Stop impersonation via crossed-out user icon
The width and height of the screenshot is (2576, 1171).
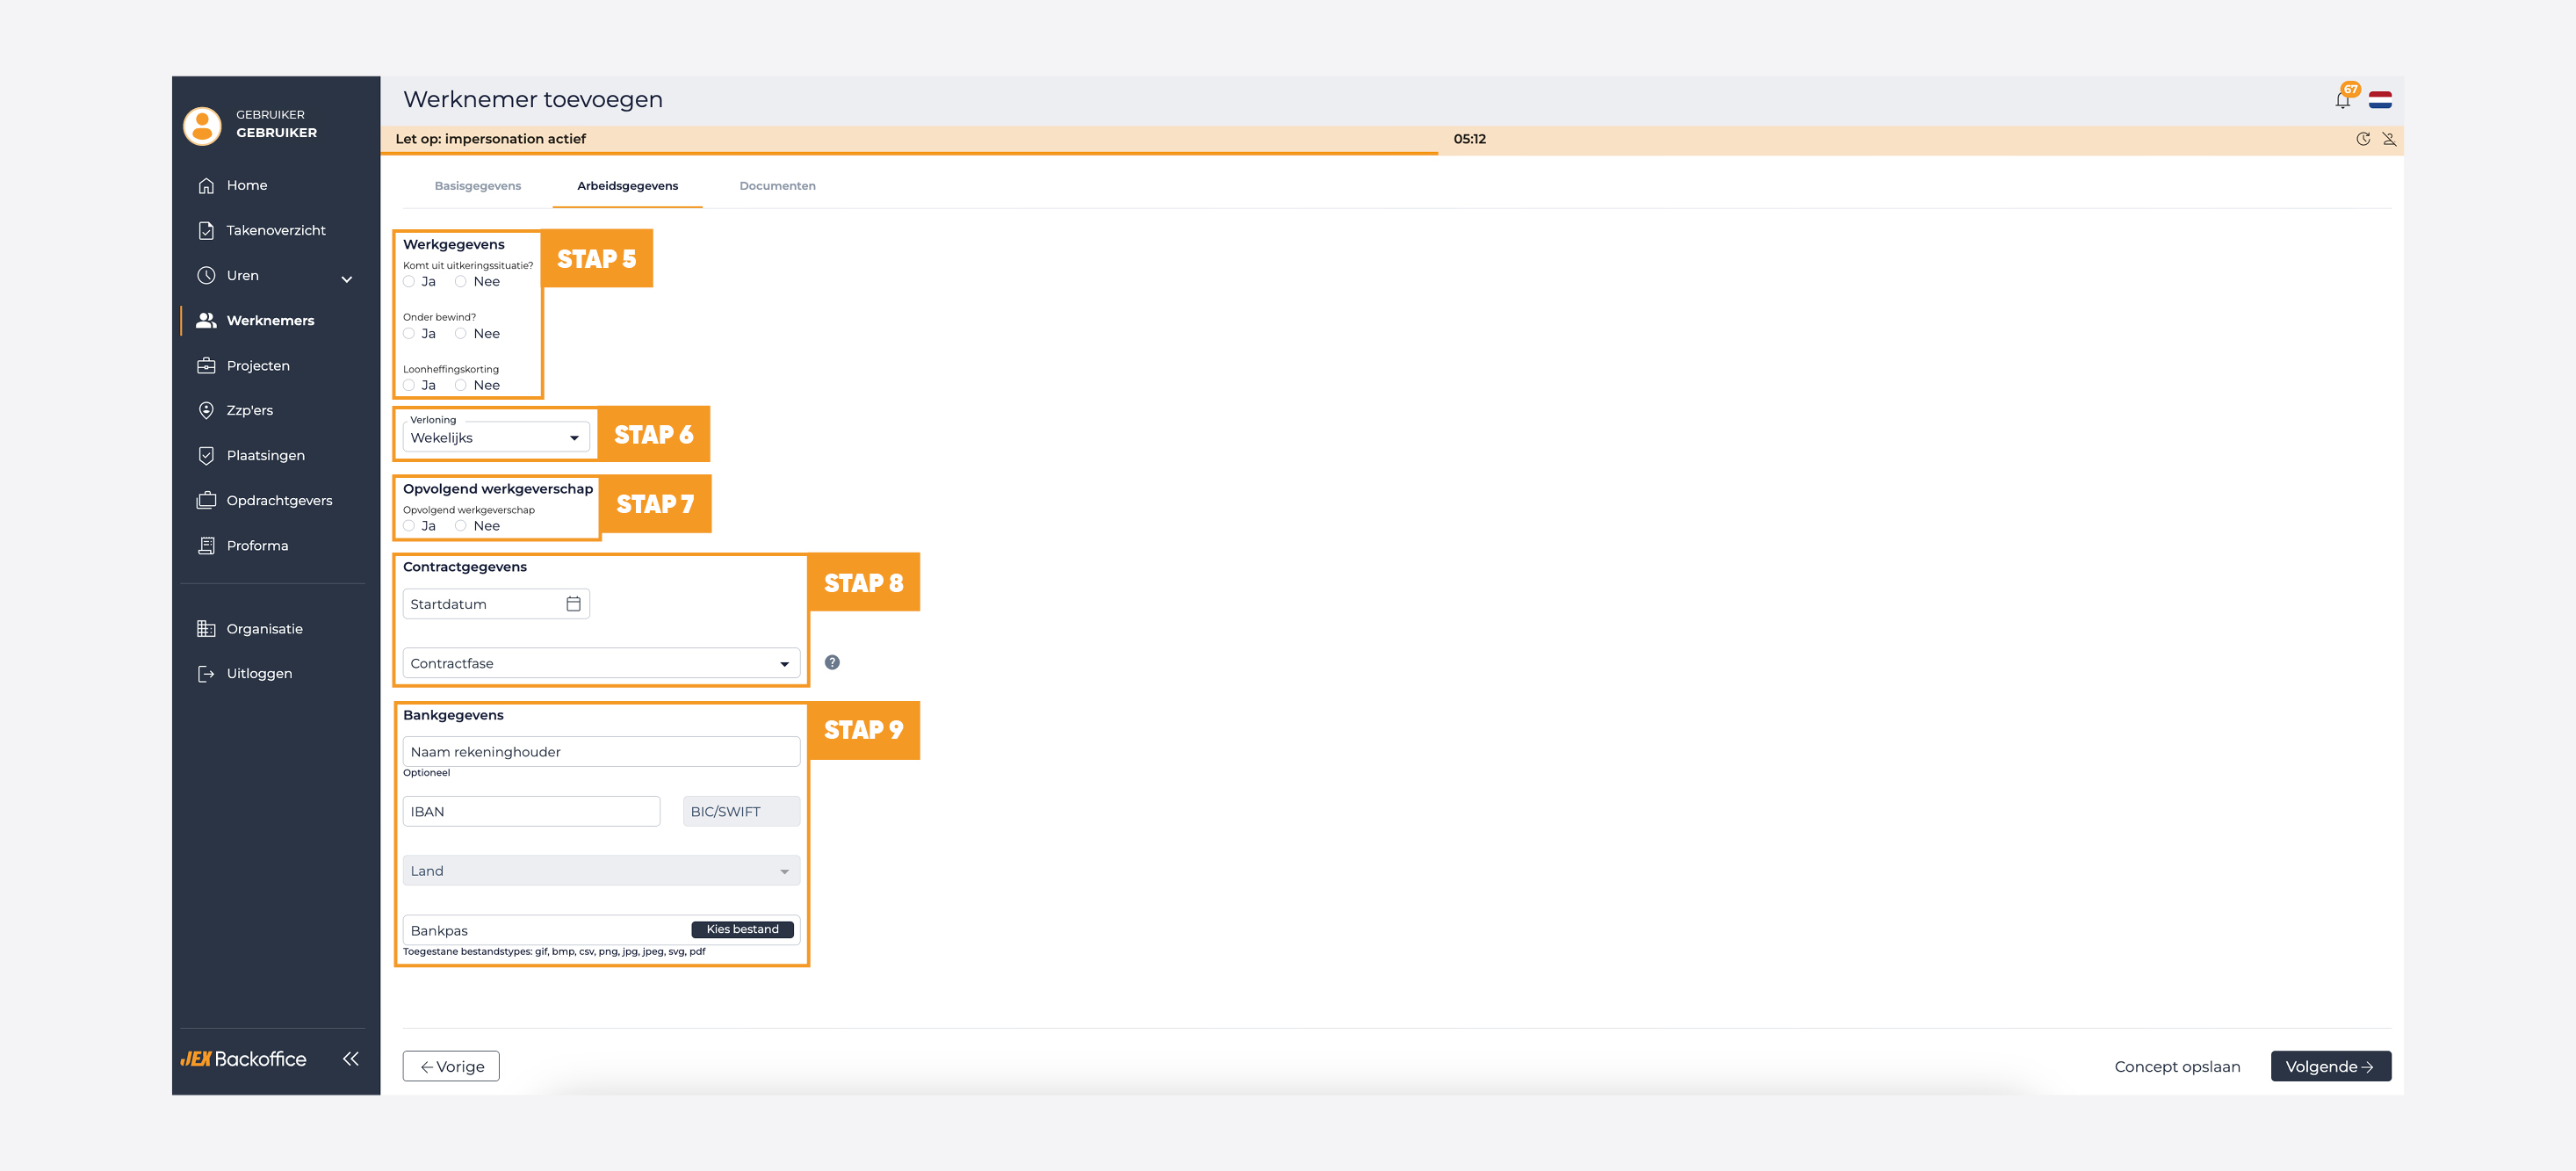(x=2389, y=139)
